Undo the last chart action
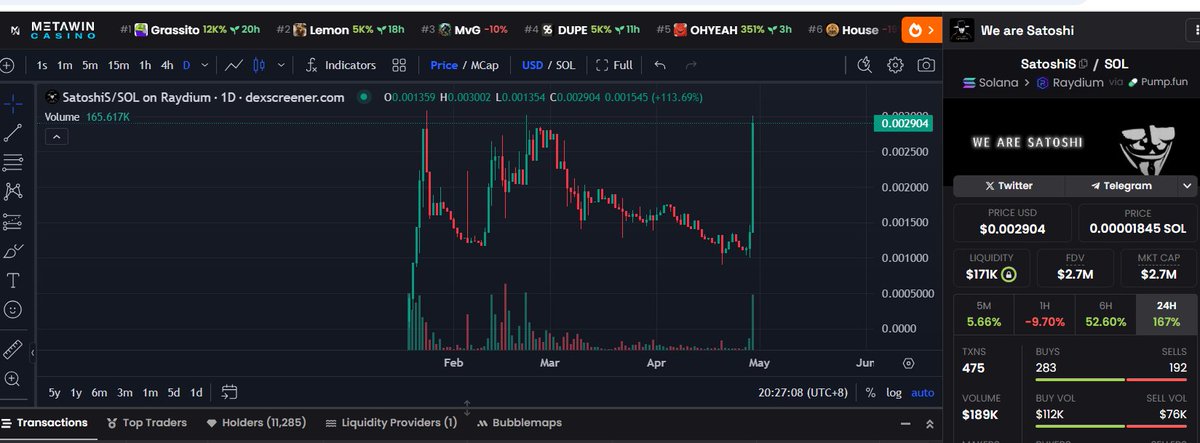 tap(659, 65)
